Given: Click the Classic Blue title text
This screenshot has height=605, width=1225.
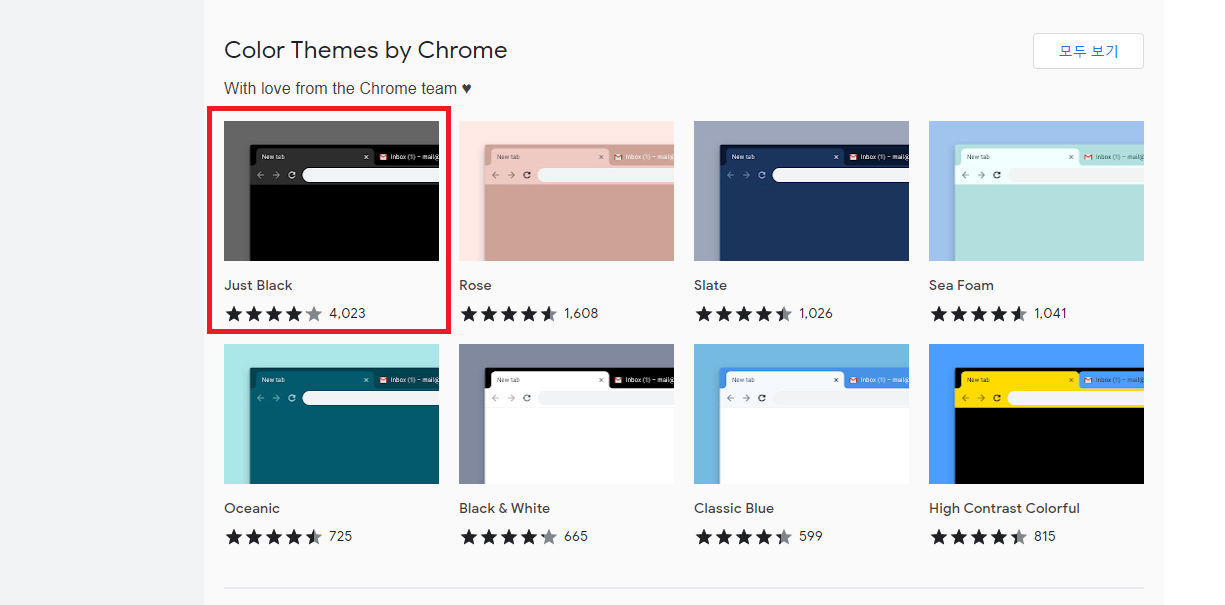Looking at the screenshot, I should click(734, 508).
